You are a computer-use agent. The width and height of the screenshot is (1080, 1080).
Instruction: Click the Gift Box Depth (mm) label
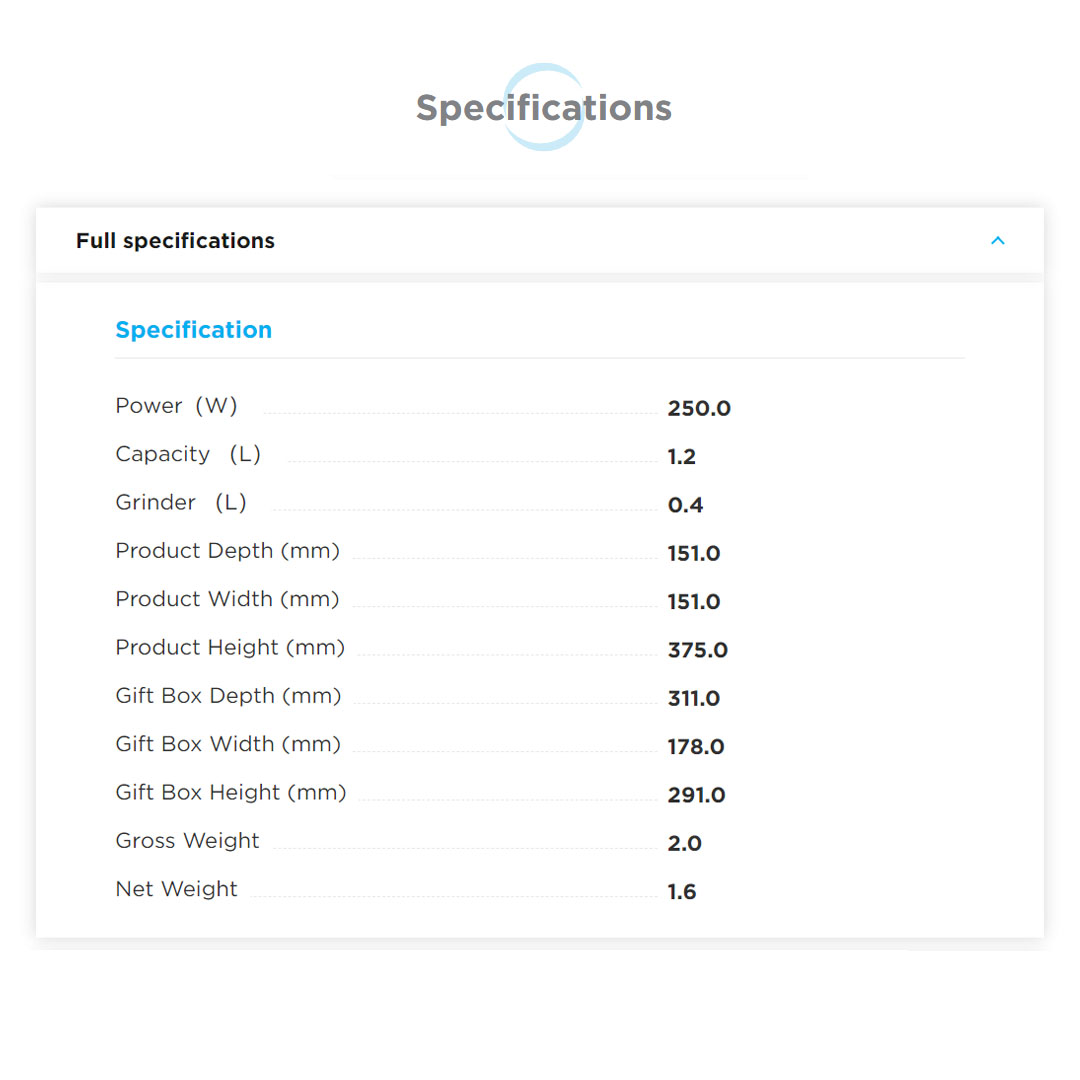(x=228, y=696)
